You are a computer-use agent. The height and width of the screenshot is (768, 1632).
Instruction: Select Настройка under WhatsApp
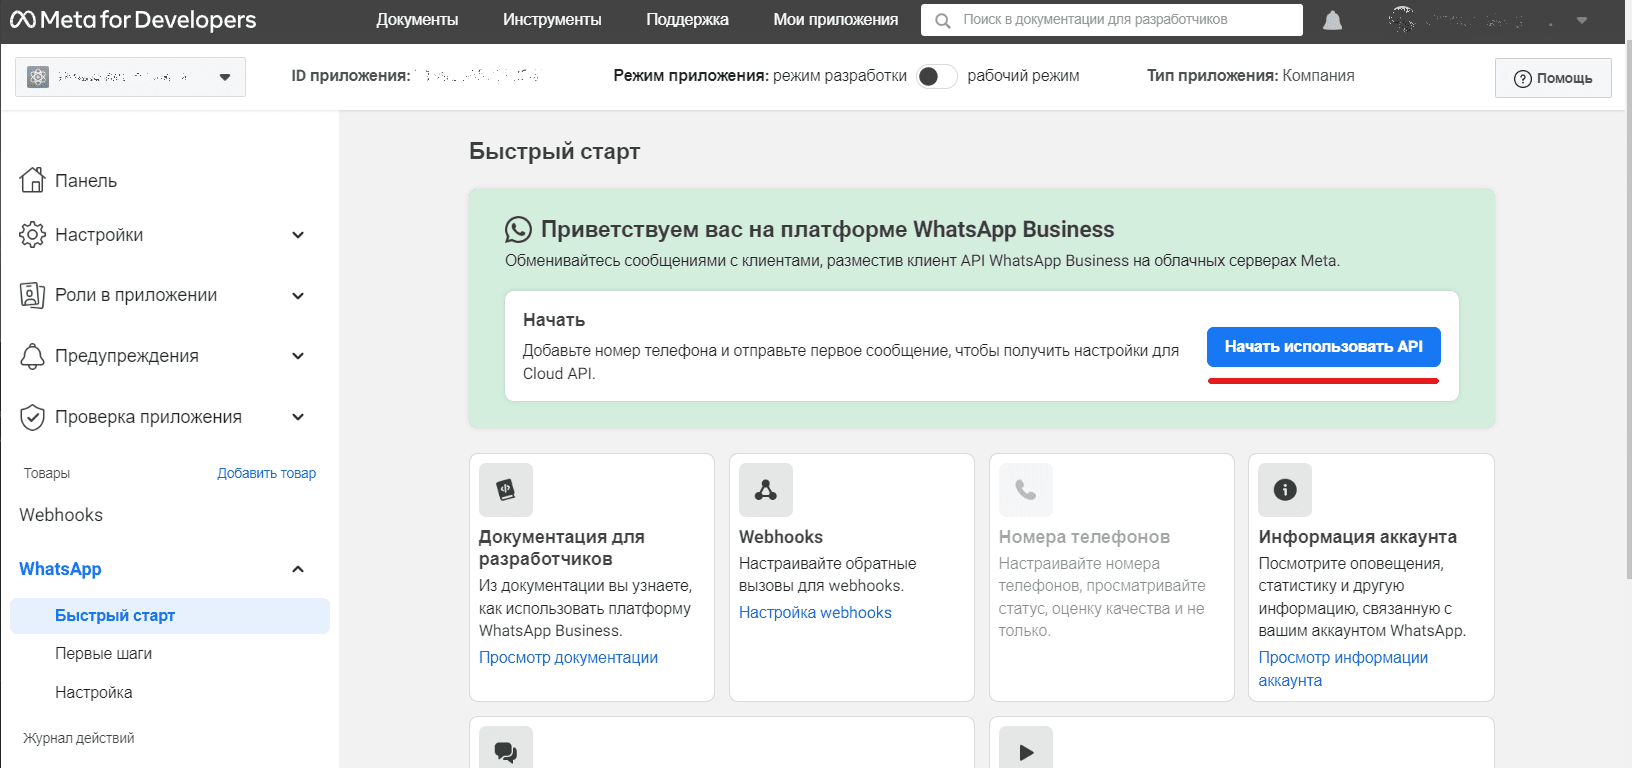point(94,693)
